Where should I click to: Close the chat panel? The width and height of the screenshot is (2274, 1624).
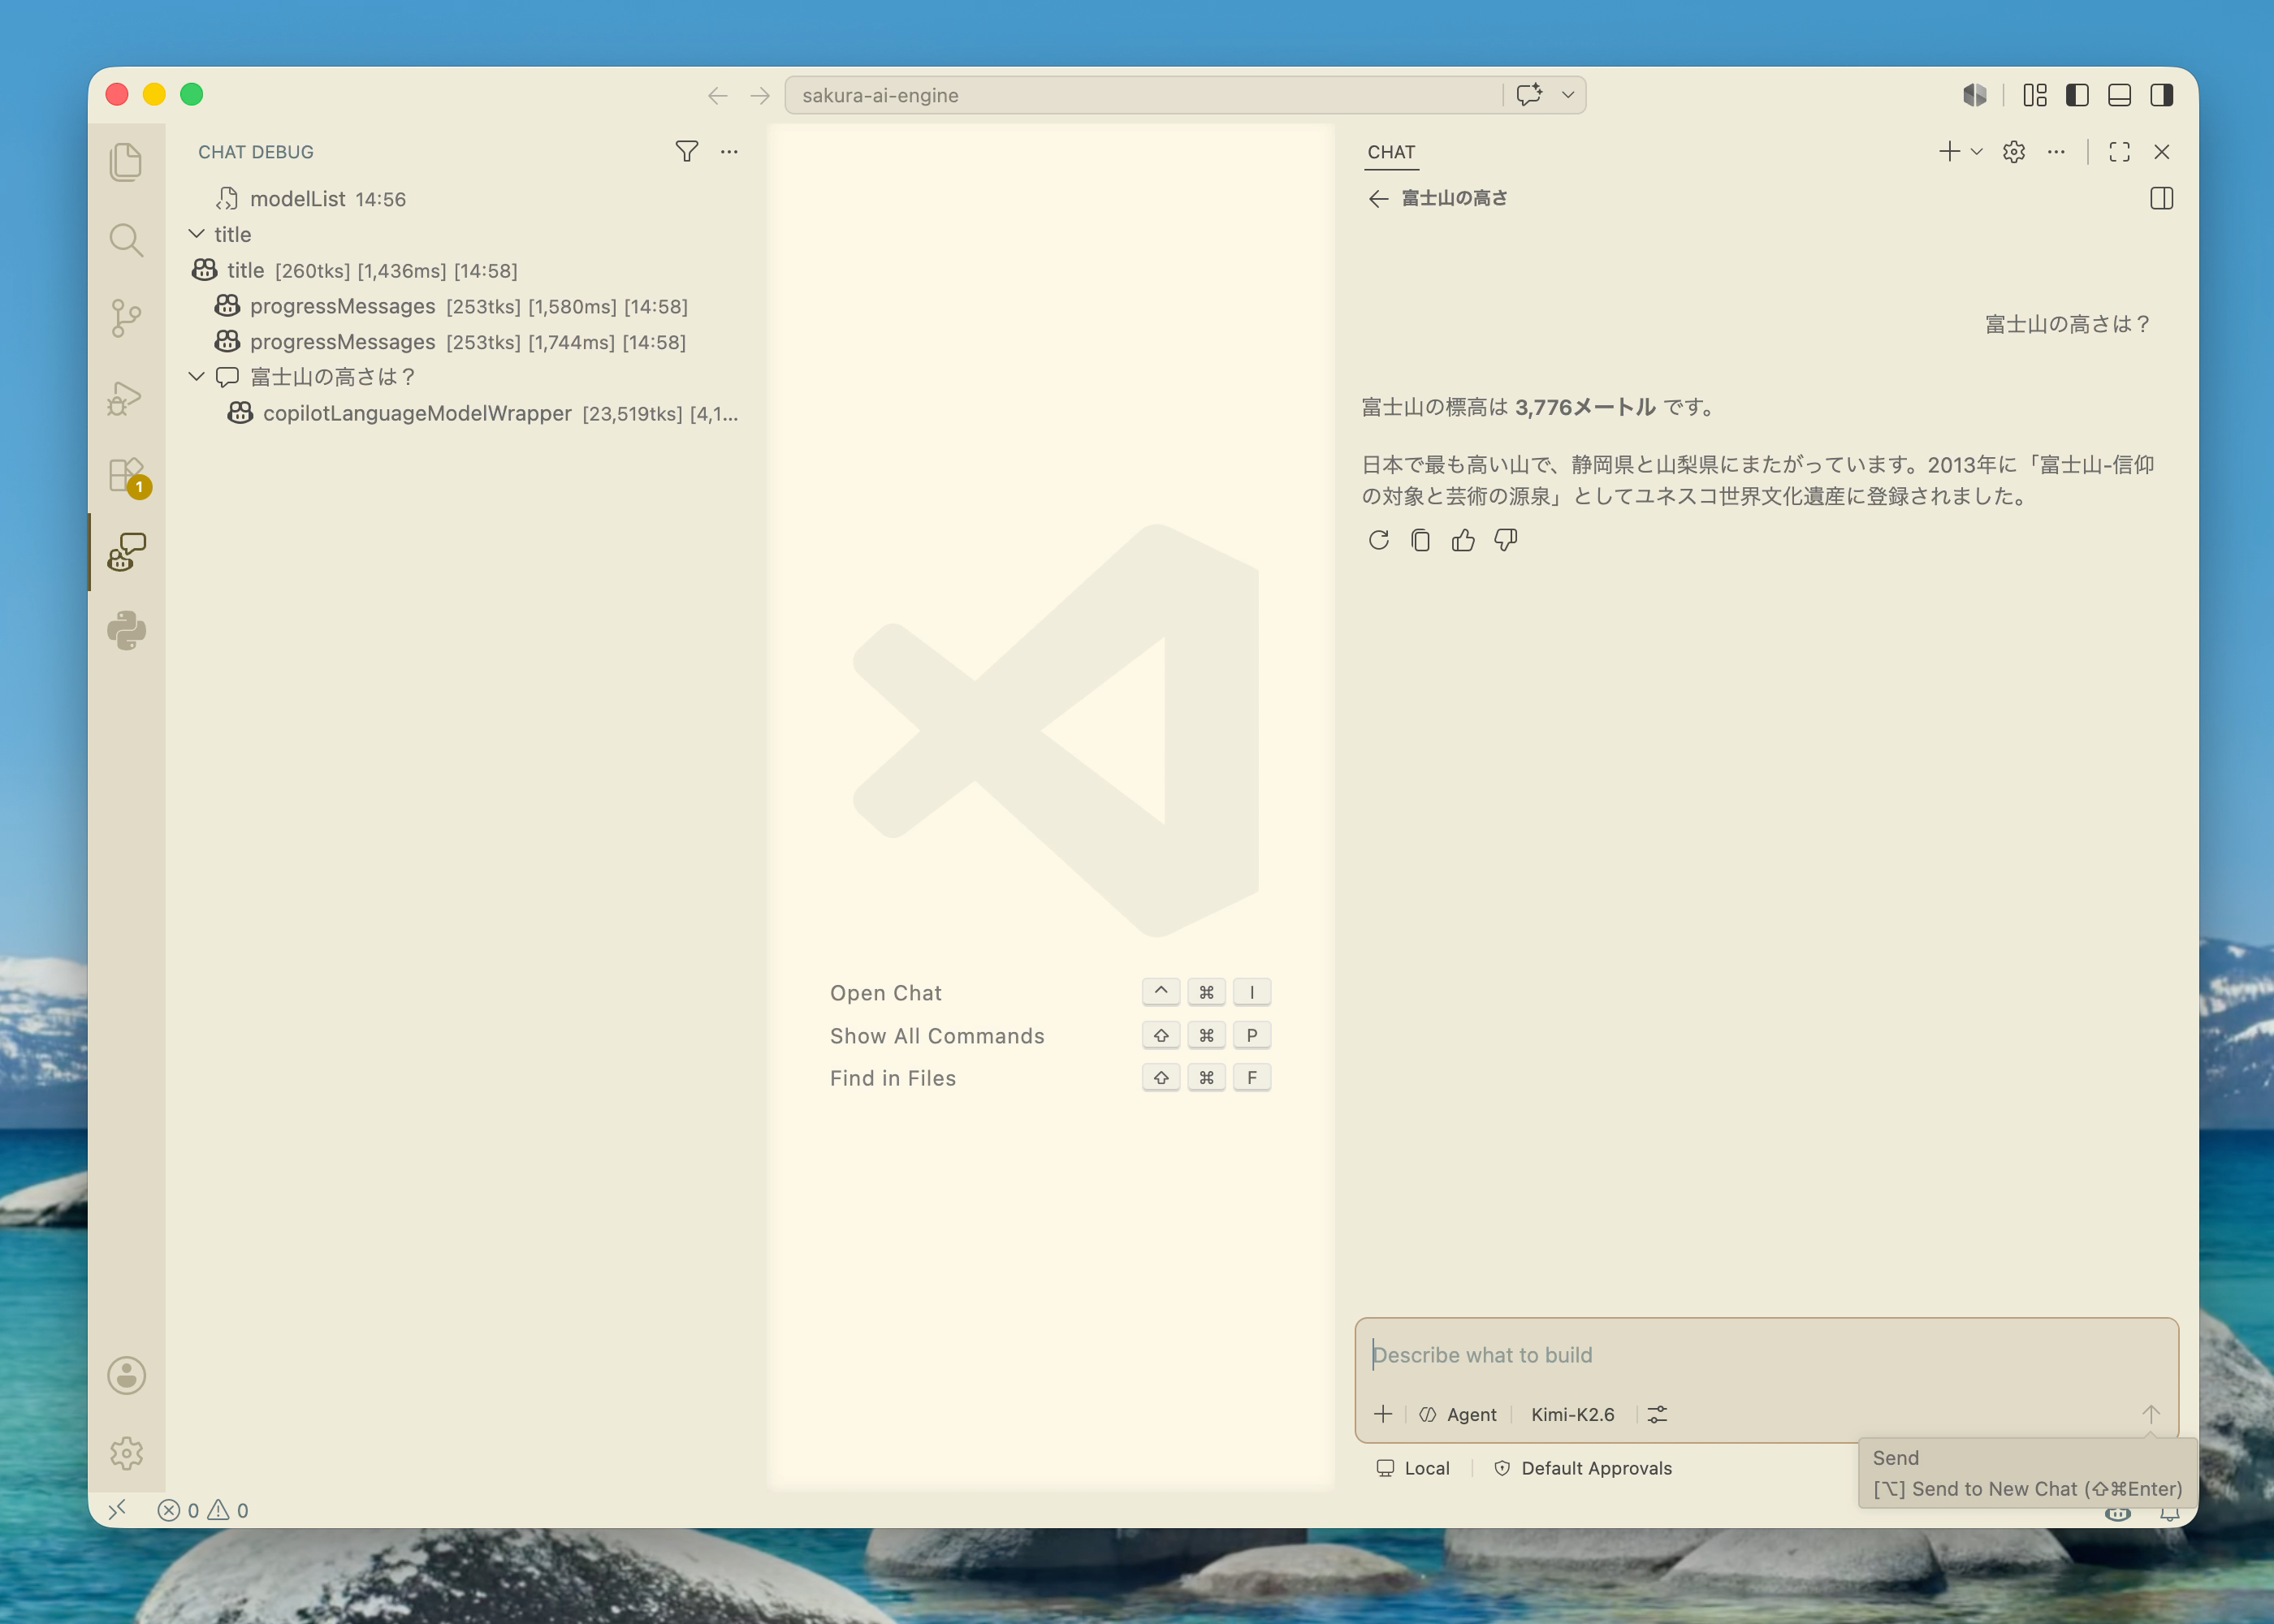coord(2162,152)
